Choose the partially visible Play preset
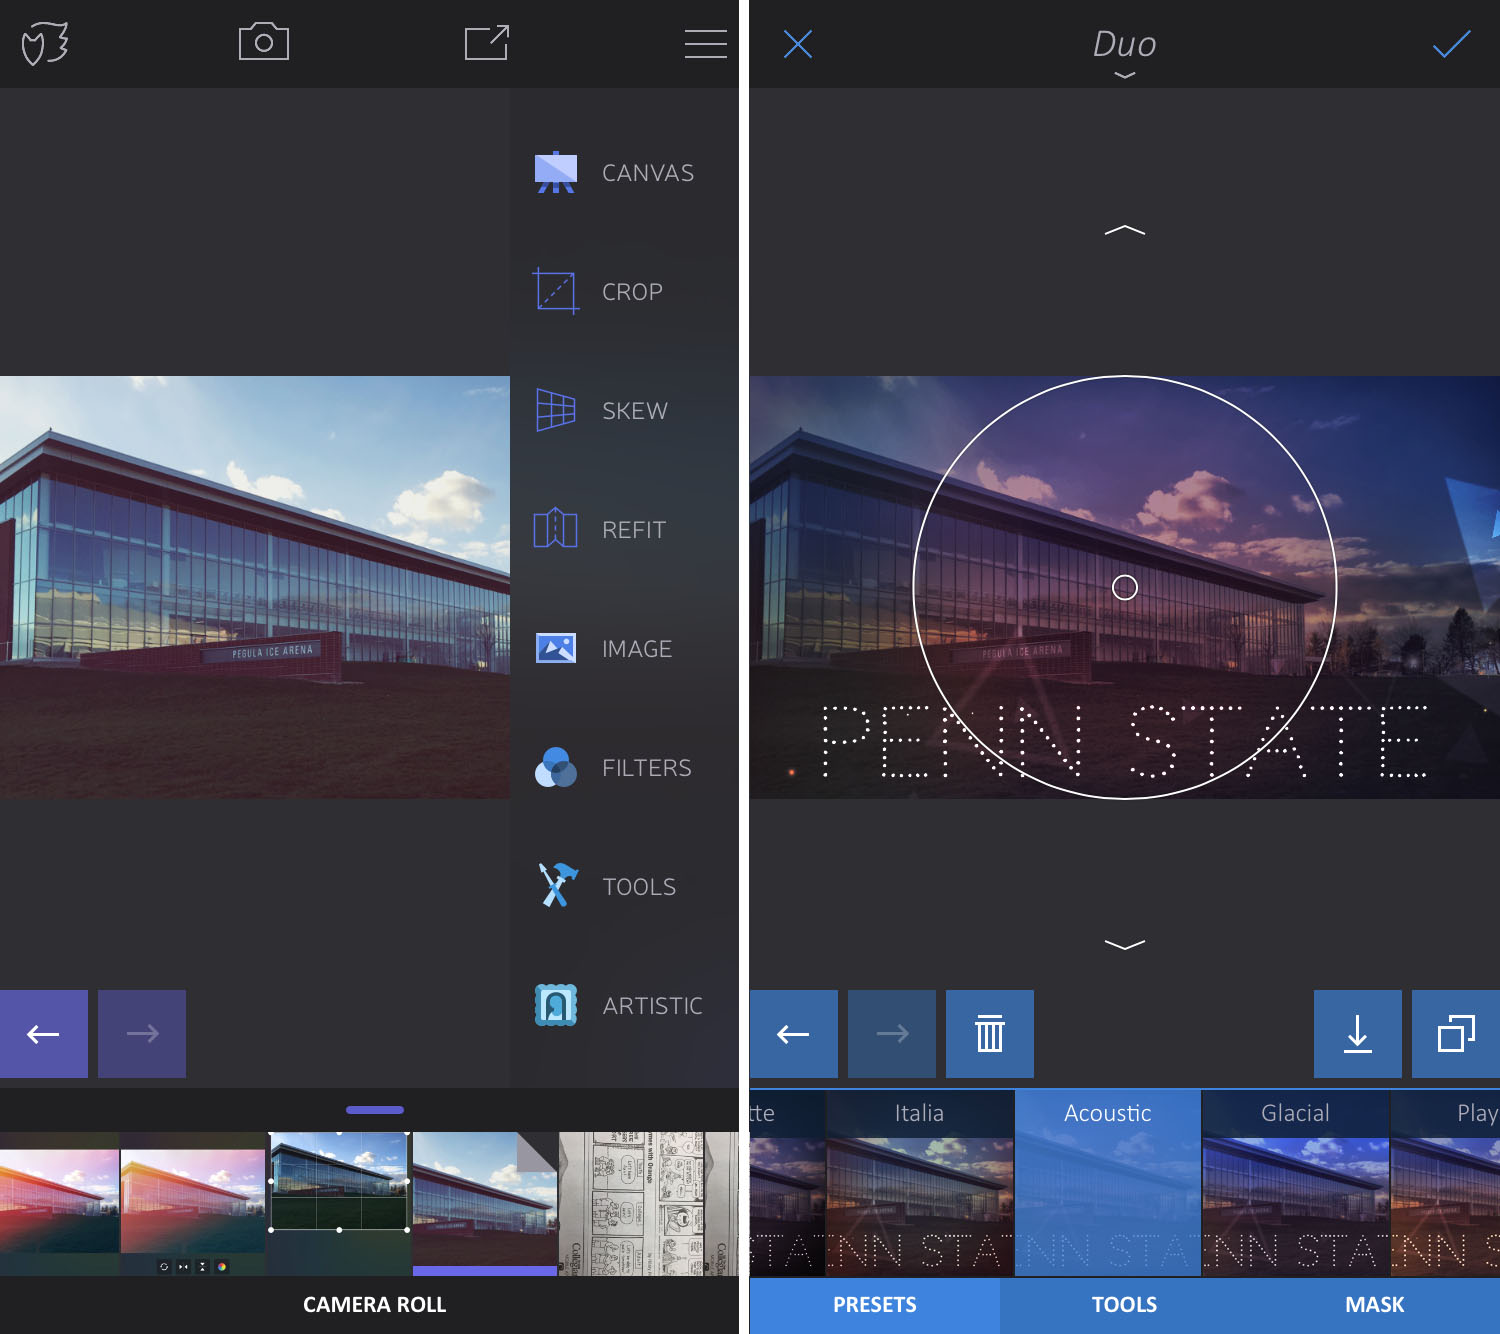The width and height of the screenshot is (1500, 1334). click(1446, 1183)
